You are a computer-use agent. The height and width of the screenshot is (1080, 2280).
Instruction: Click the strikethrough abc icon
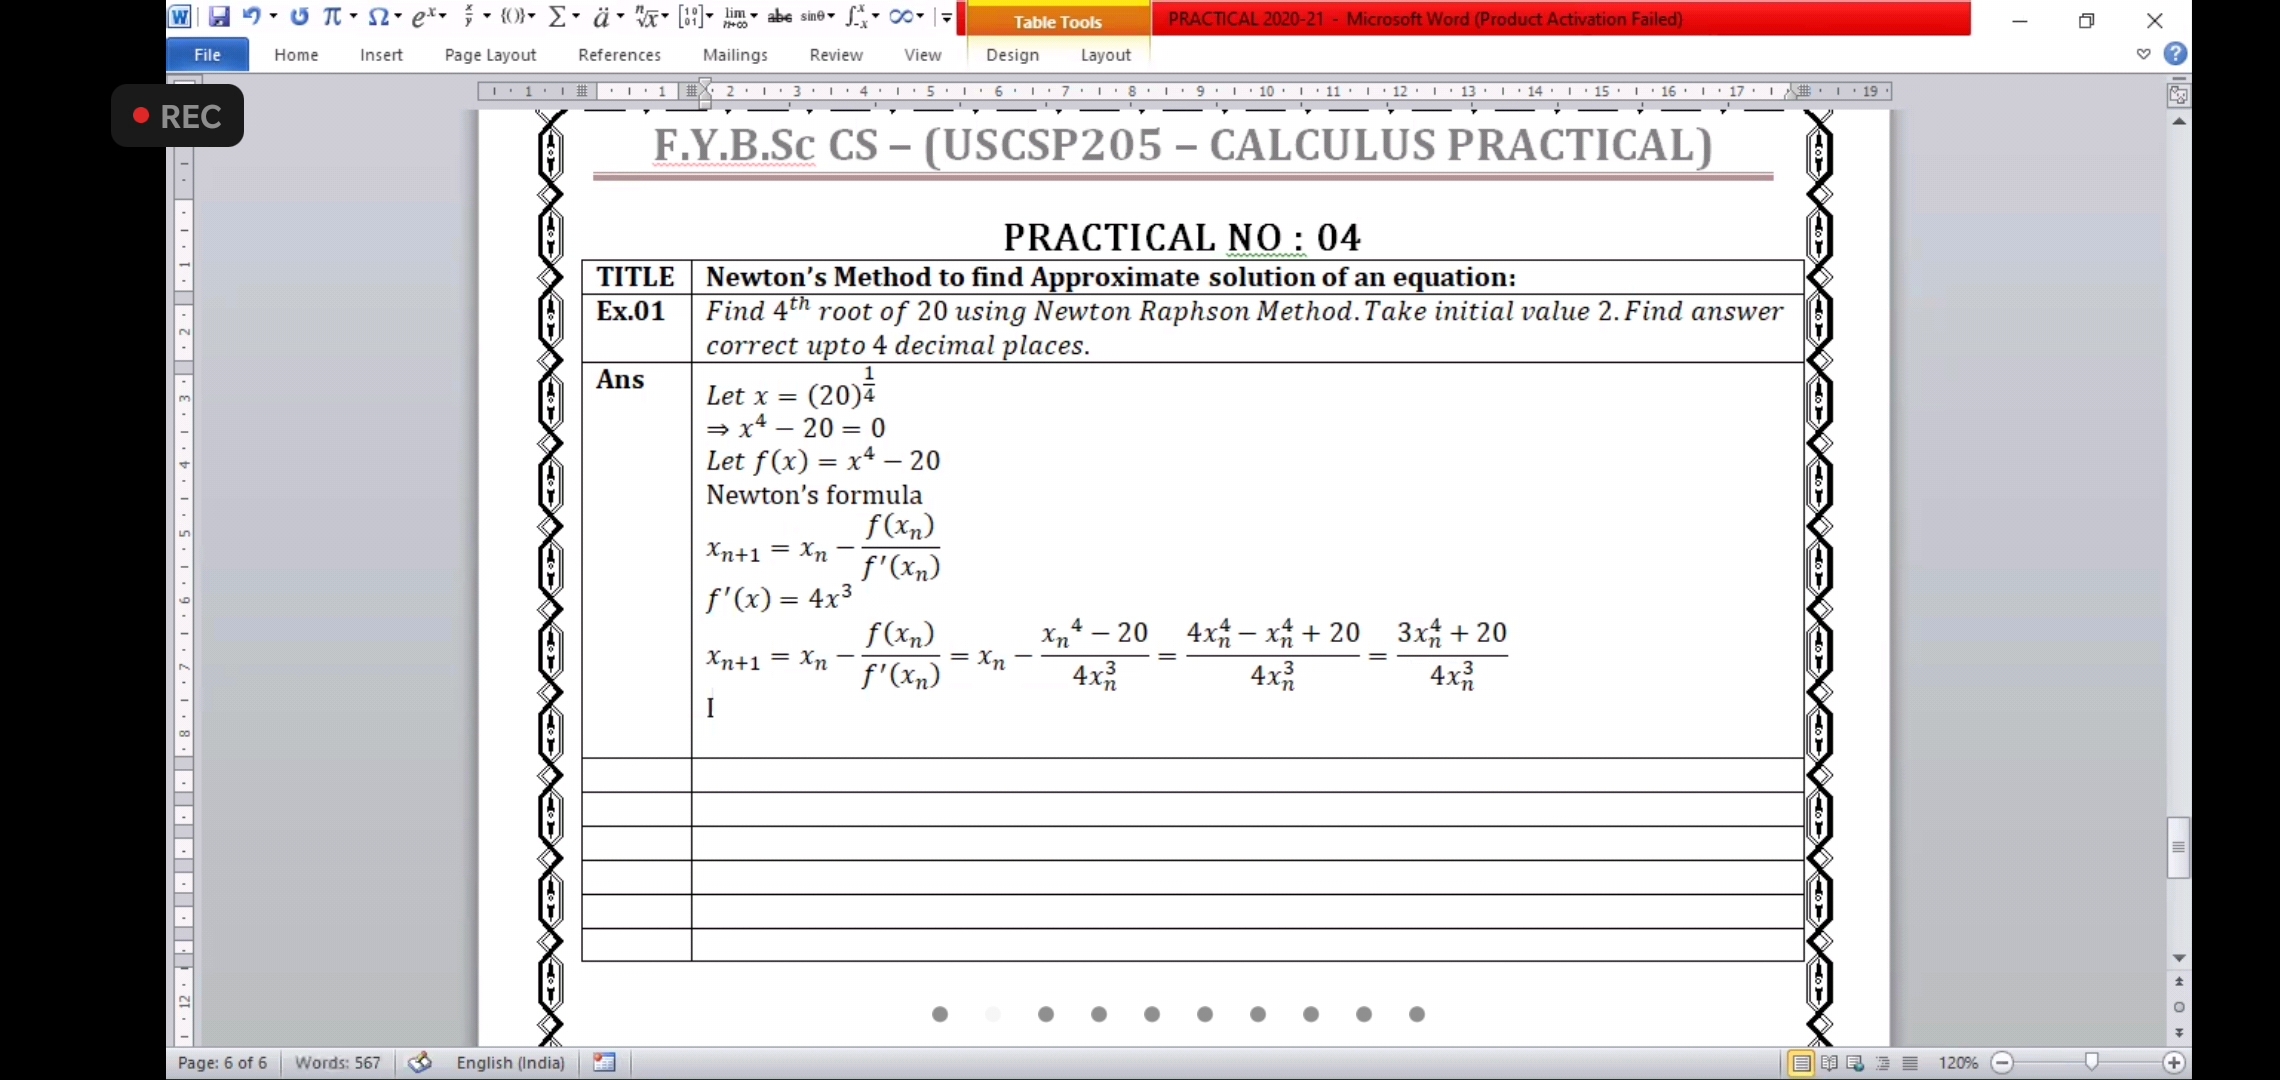tap(780, 17)
